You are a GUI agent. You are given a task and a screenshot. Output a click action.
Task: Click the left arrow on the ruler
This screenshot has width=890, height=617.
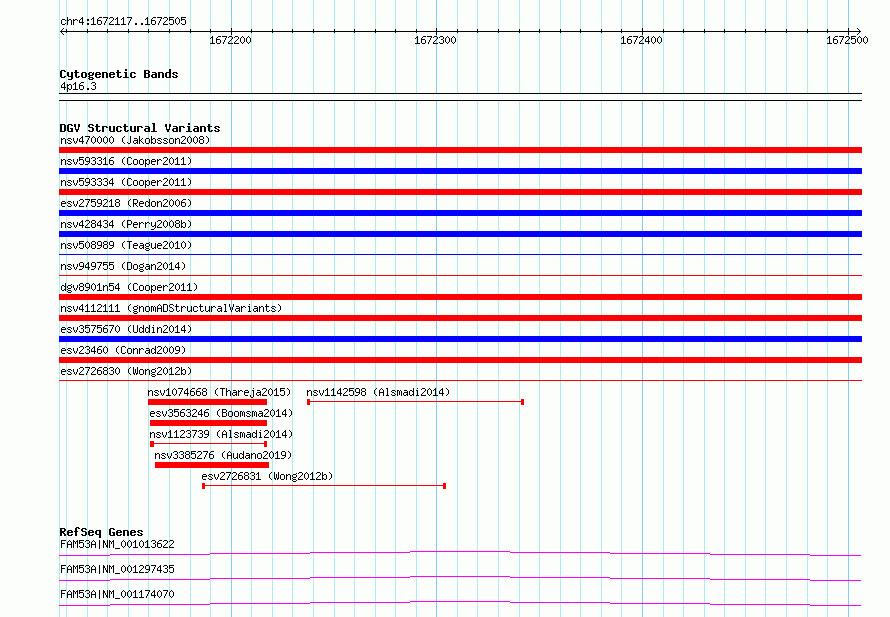point(63,32)
